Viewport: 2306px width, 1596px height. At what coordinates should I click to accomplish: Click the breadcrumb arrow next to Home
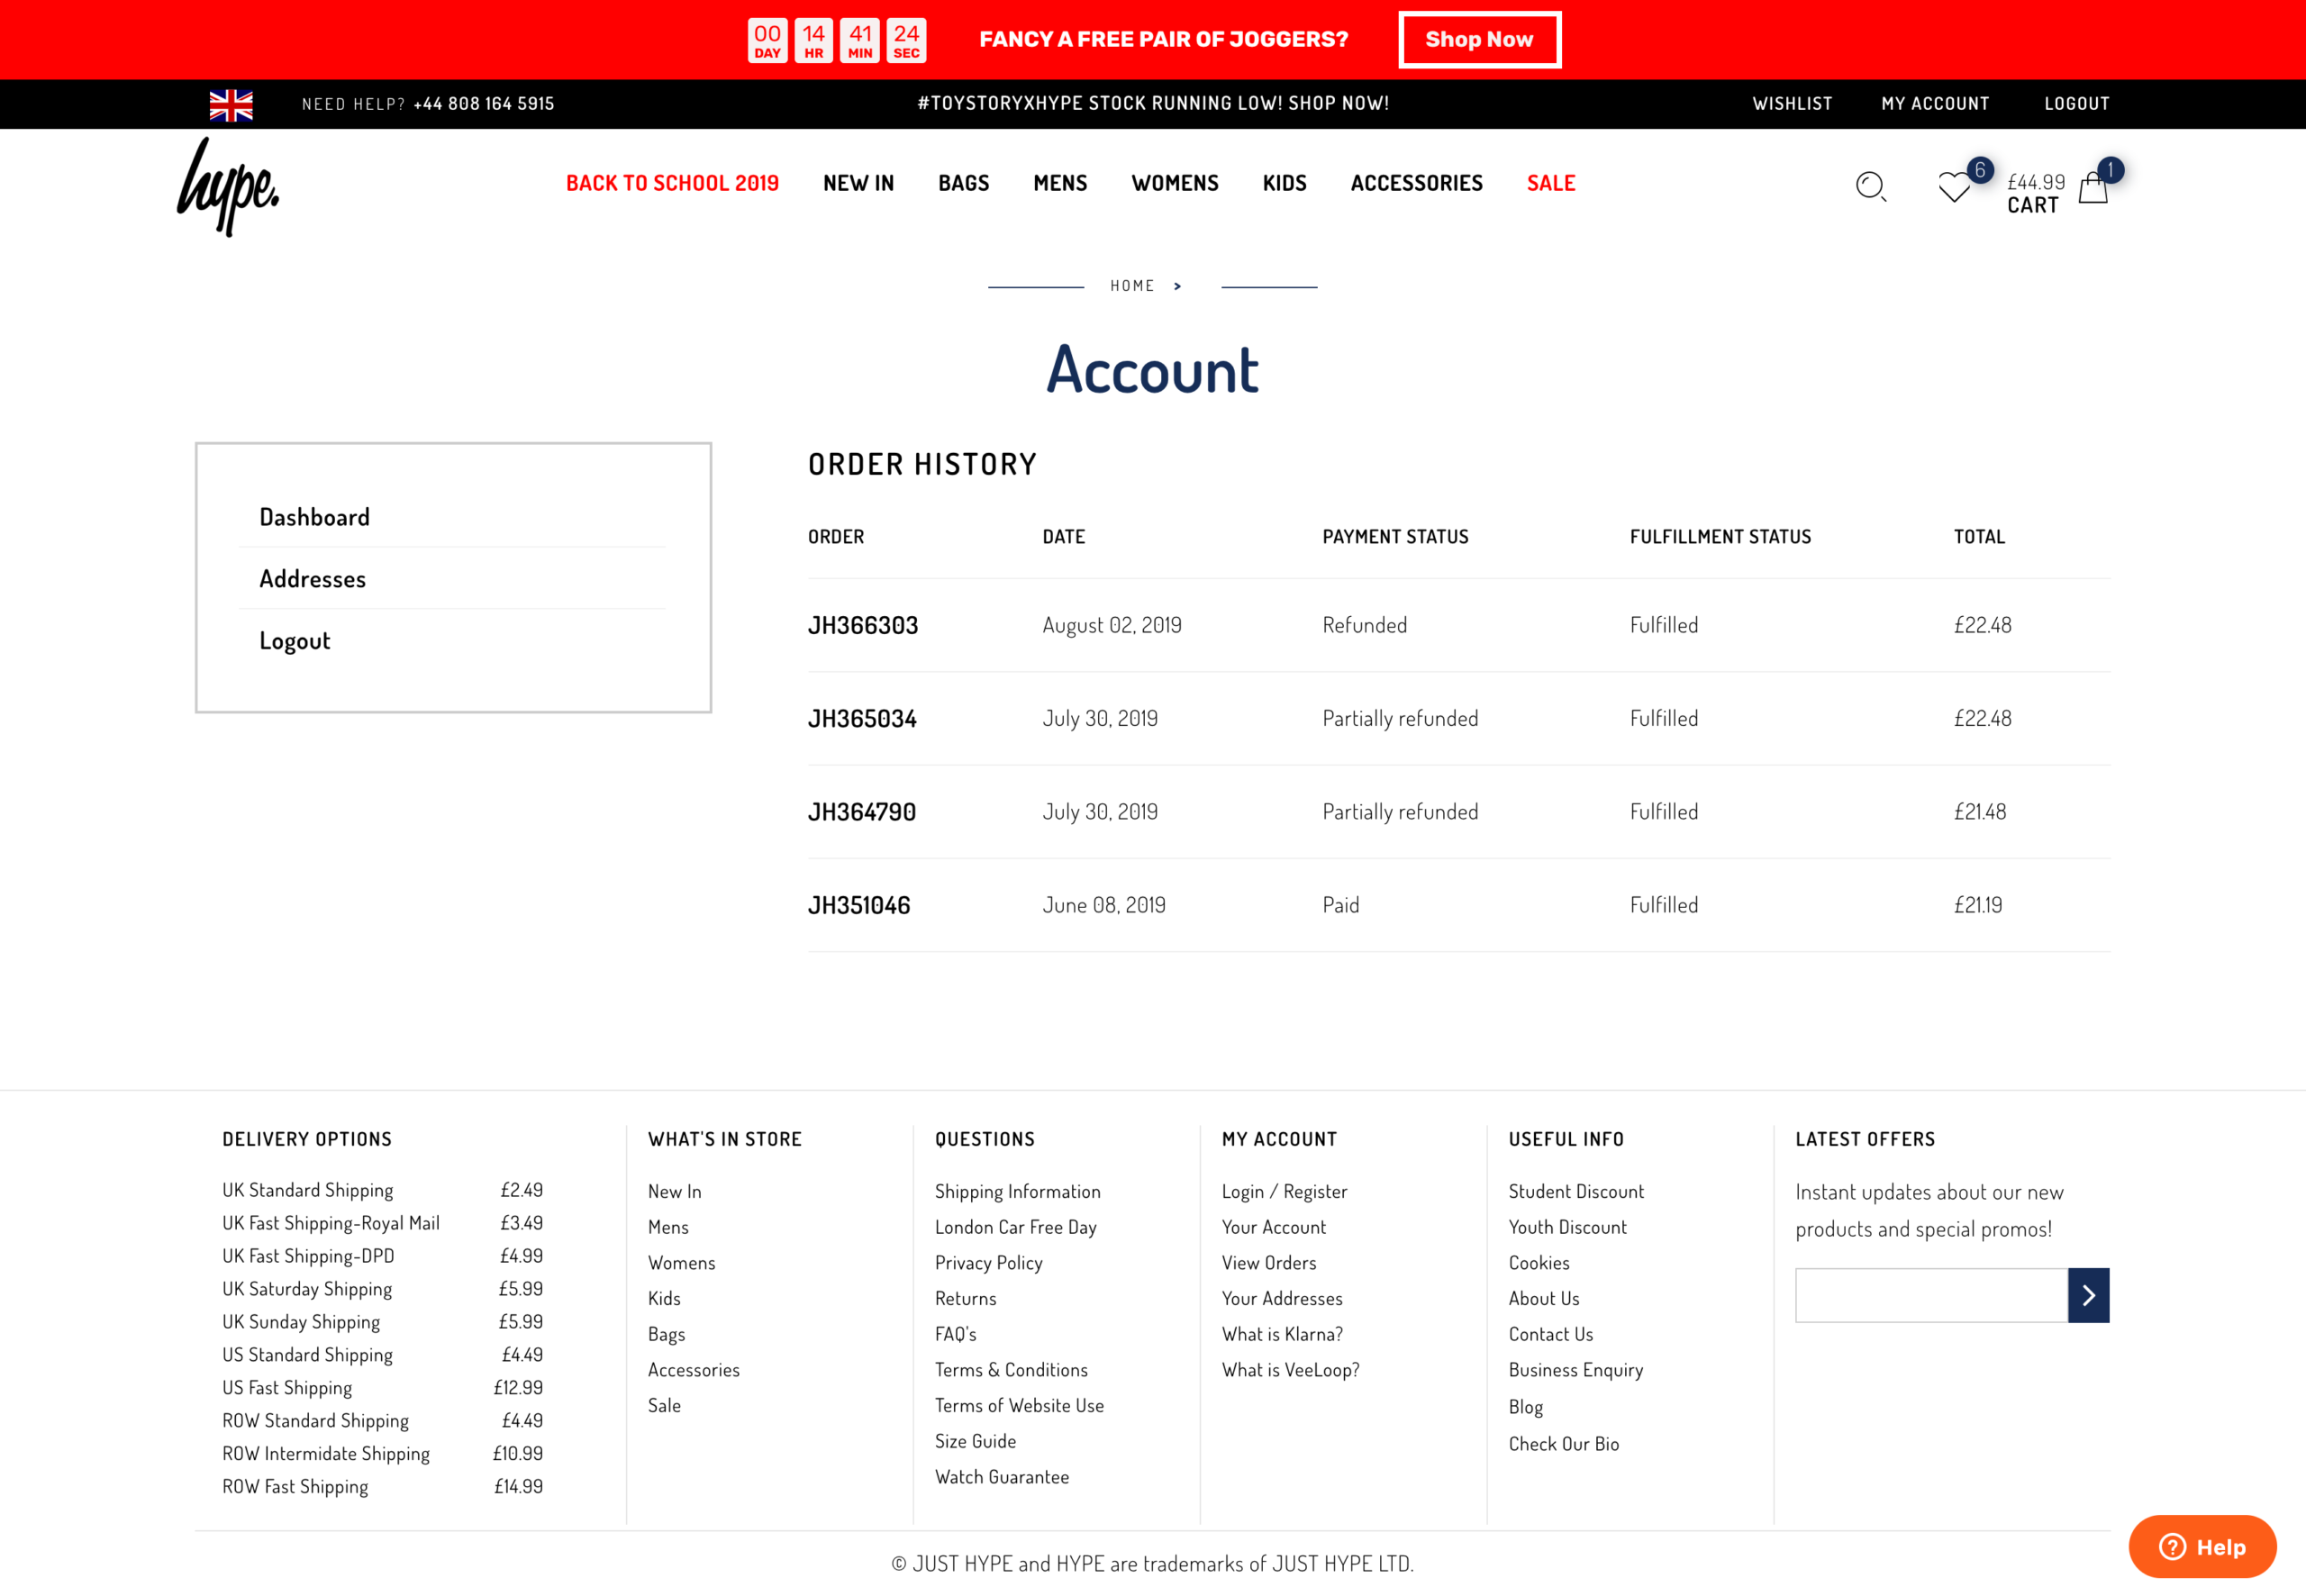click(1177, 286)
